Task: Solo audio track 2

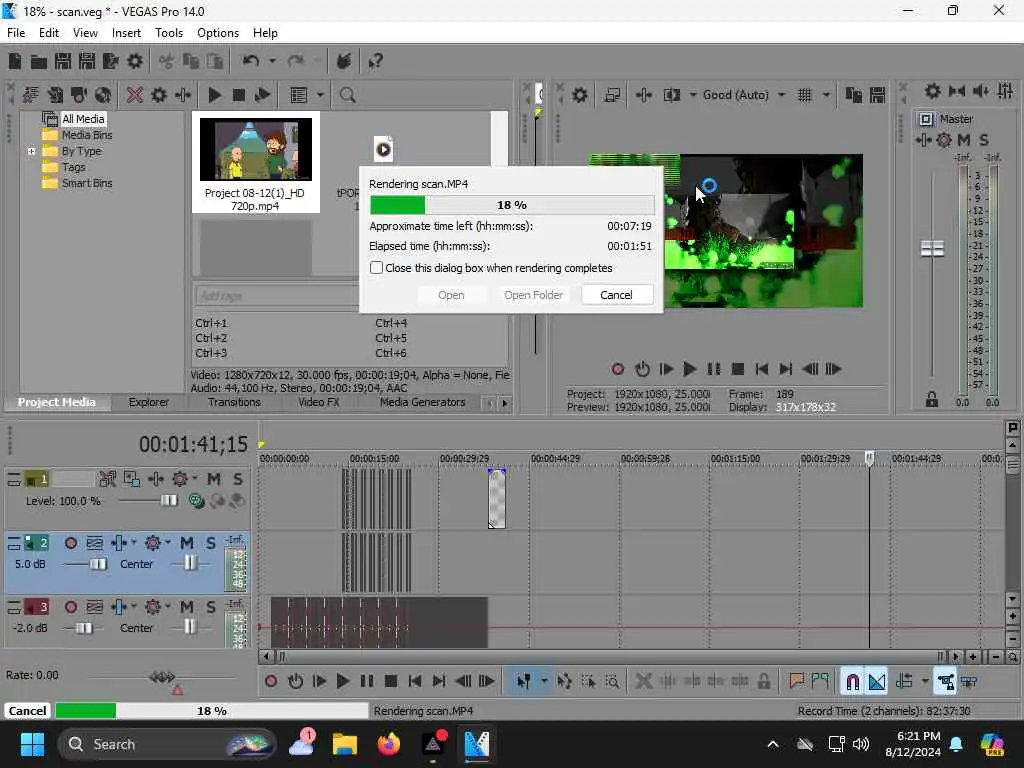Action: 210,543
